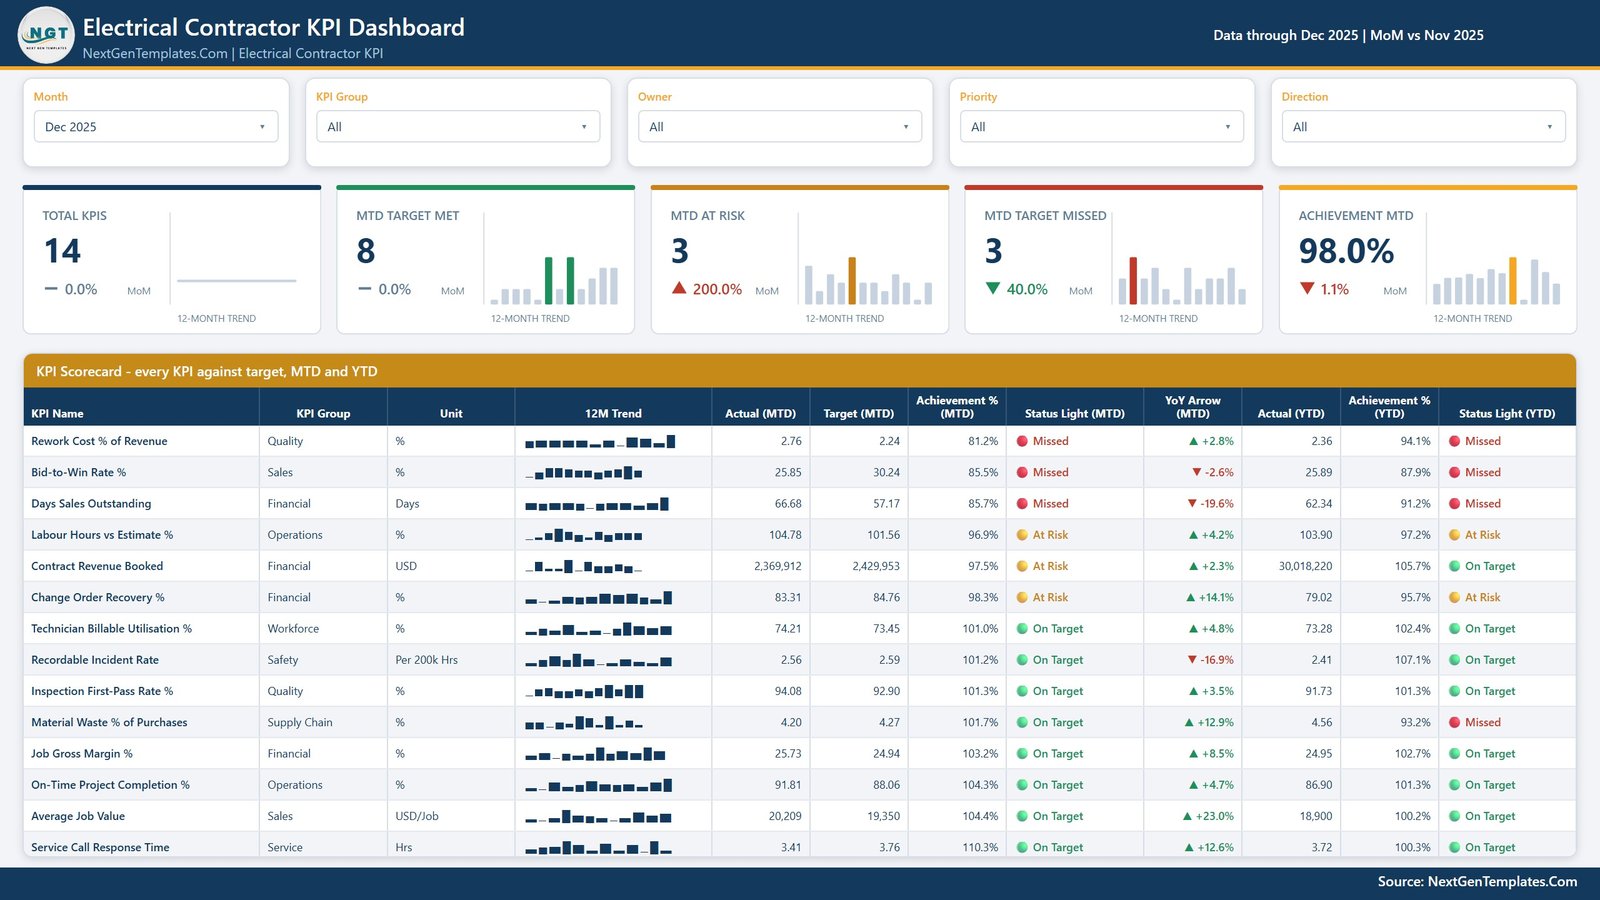Click the 12M trend sparkline for Job Gross Margin %
Image resolution: width=1600 pixels, height=900 pixels.
tap(595, 753)
